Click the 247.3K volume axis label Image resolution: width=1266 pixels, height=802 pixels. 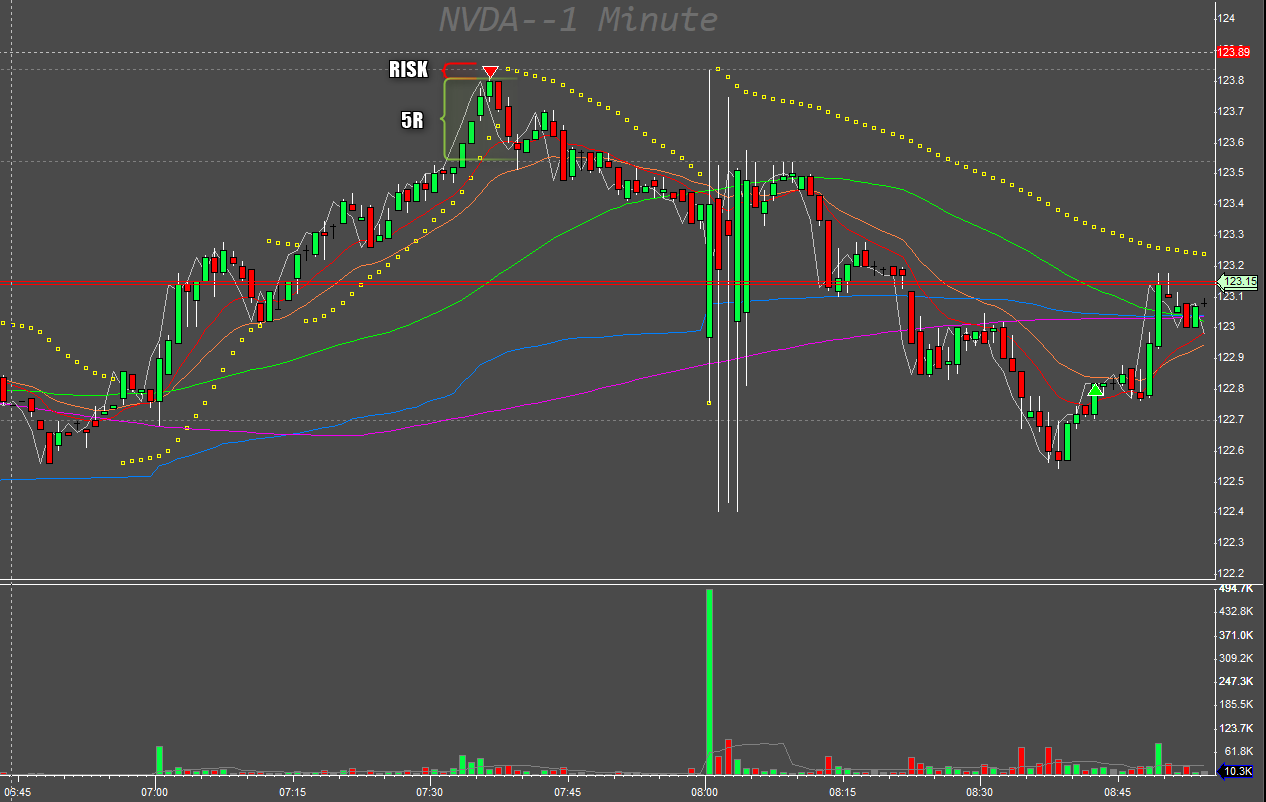click(x=1234, y=681)
